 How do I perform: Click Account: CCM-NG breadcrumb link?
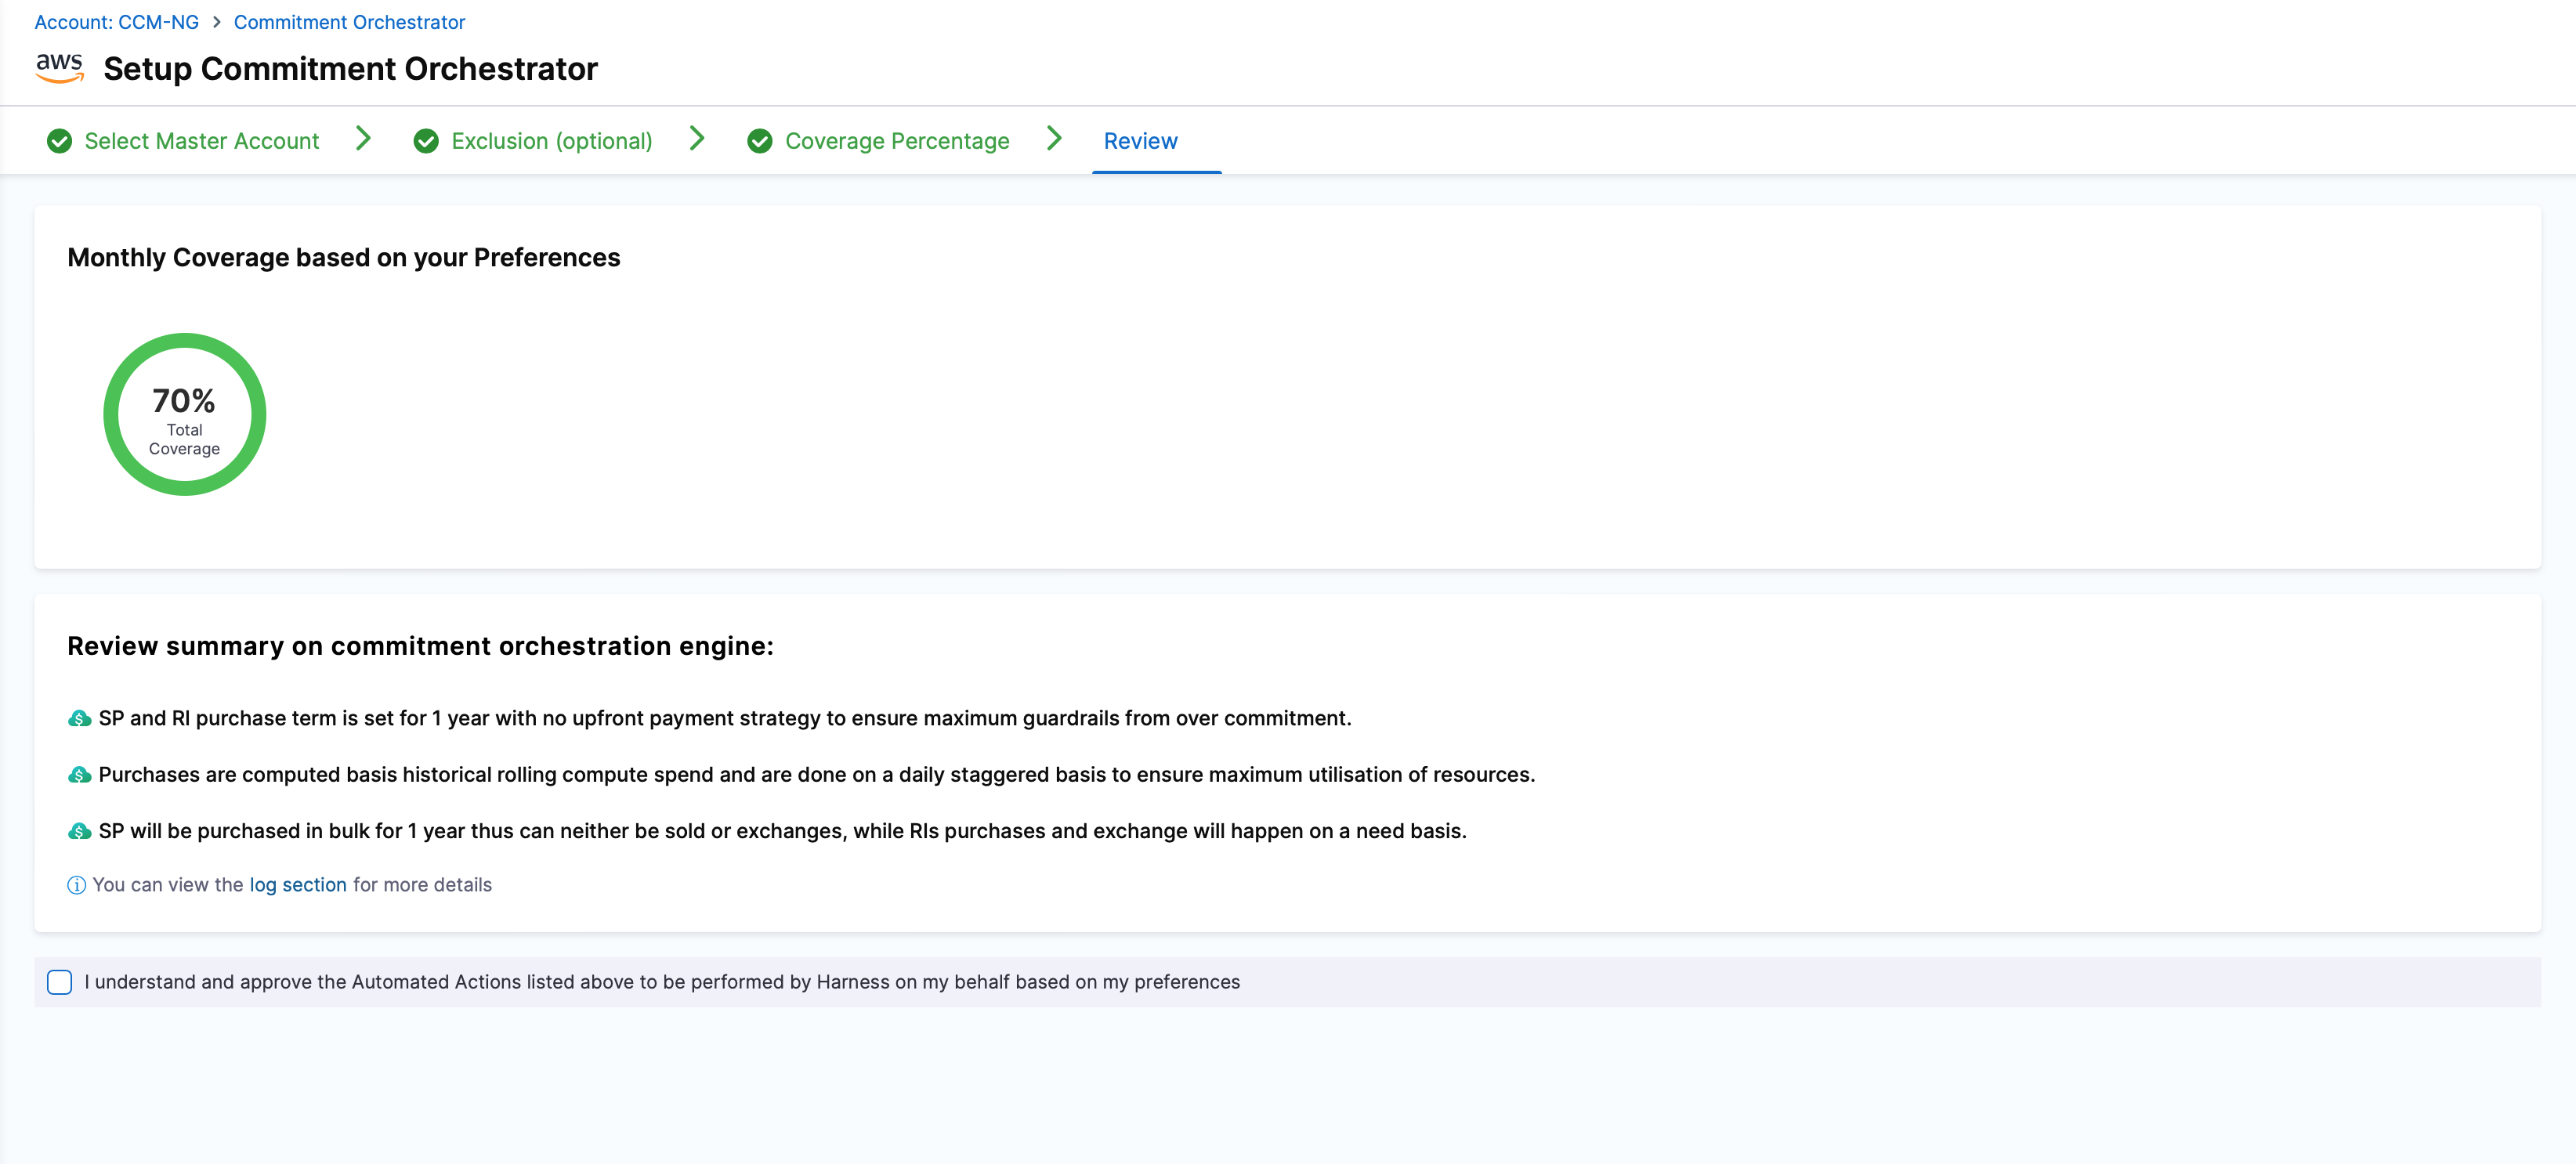116,22
